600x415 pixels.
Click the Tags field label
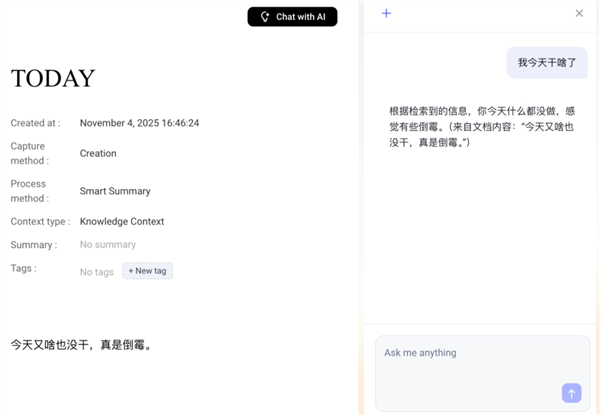coord(23,268)
